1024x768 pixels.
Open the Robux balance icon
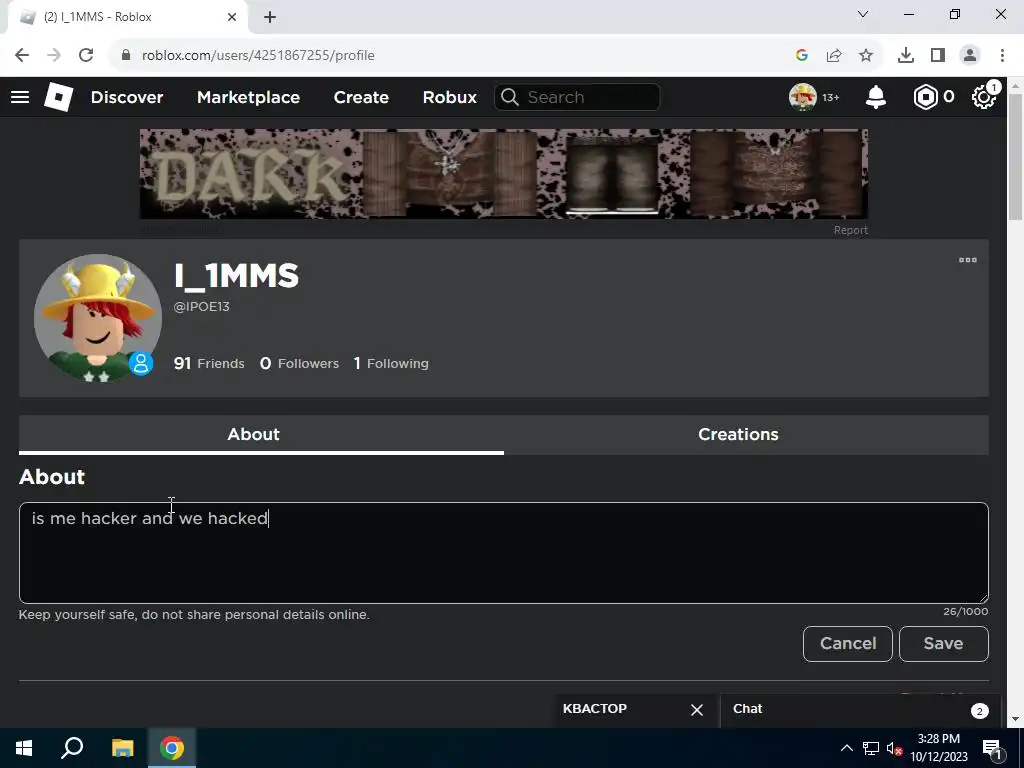925,97
